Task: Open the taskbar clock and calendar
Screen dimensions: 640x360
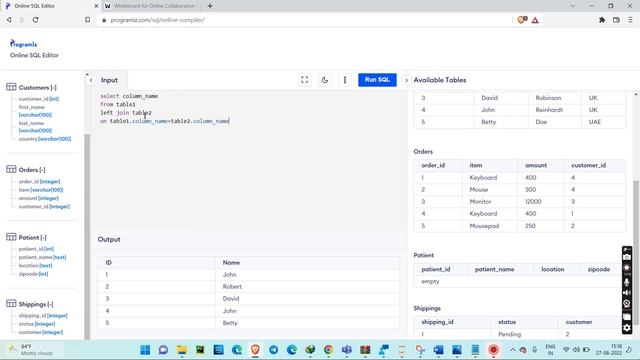Action: (x=608, y=350)
